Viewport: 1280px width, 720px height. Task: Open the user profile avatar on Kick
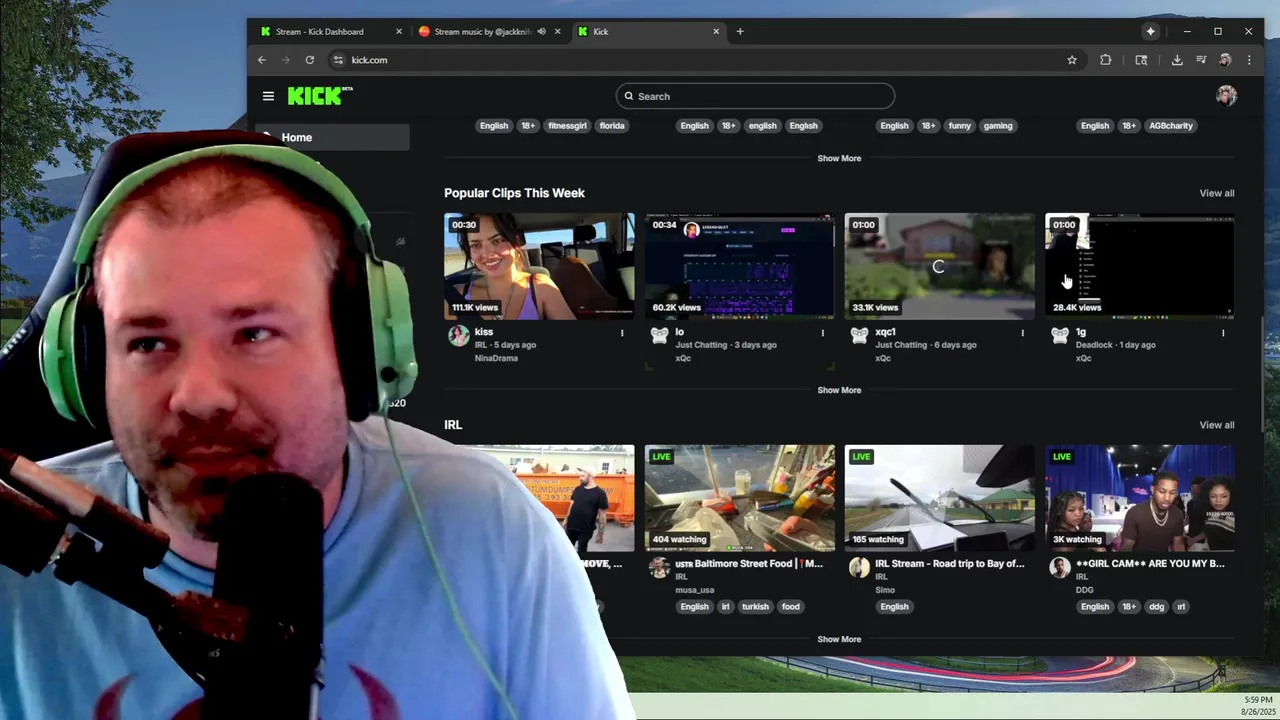click(x=1226, y=96)
